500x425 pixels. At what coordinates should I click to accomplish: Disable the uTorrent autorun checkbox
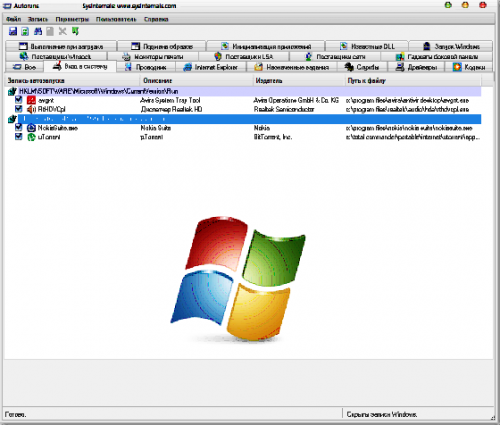pos(19,136)
